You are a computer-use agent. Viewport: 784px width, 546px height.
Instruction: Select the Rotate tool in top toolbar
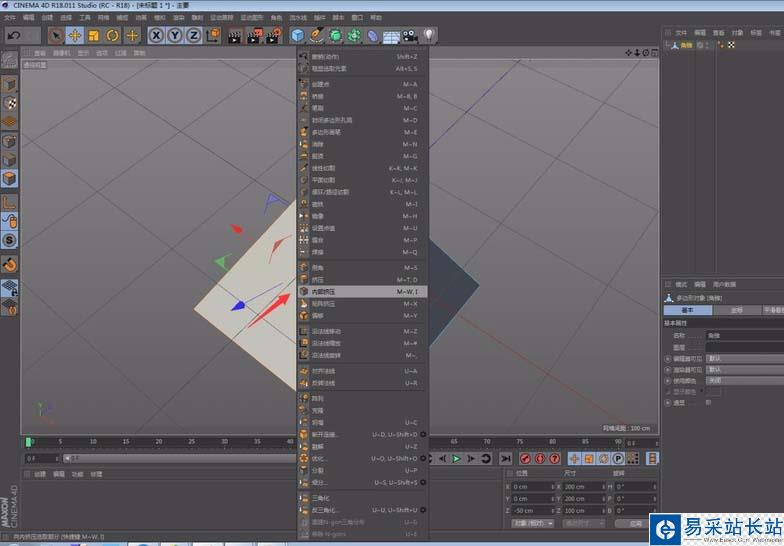pyautogui.click(x=112, y=36)
